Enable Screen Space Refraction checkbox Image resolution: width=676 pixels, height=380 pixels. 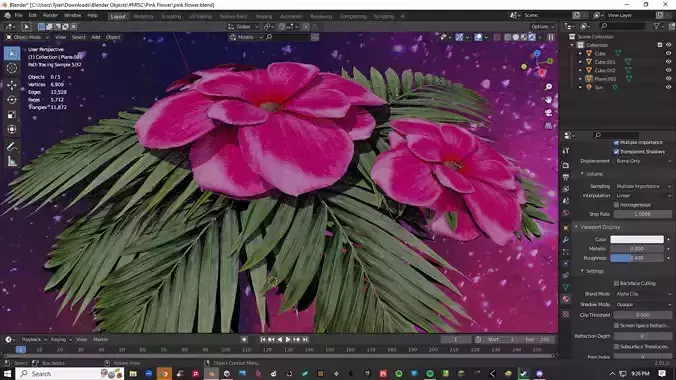[616, 326]
